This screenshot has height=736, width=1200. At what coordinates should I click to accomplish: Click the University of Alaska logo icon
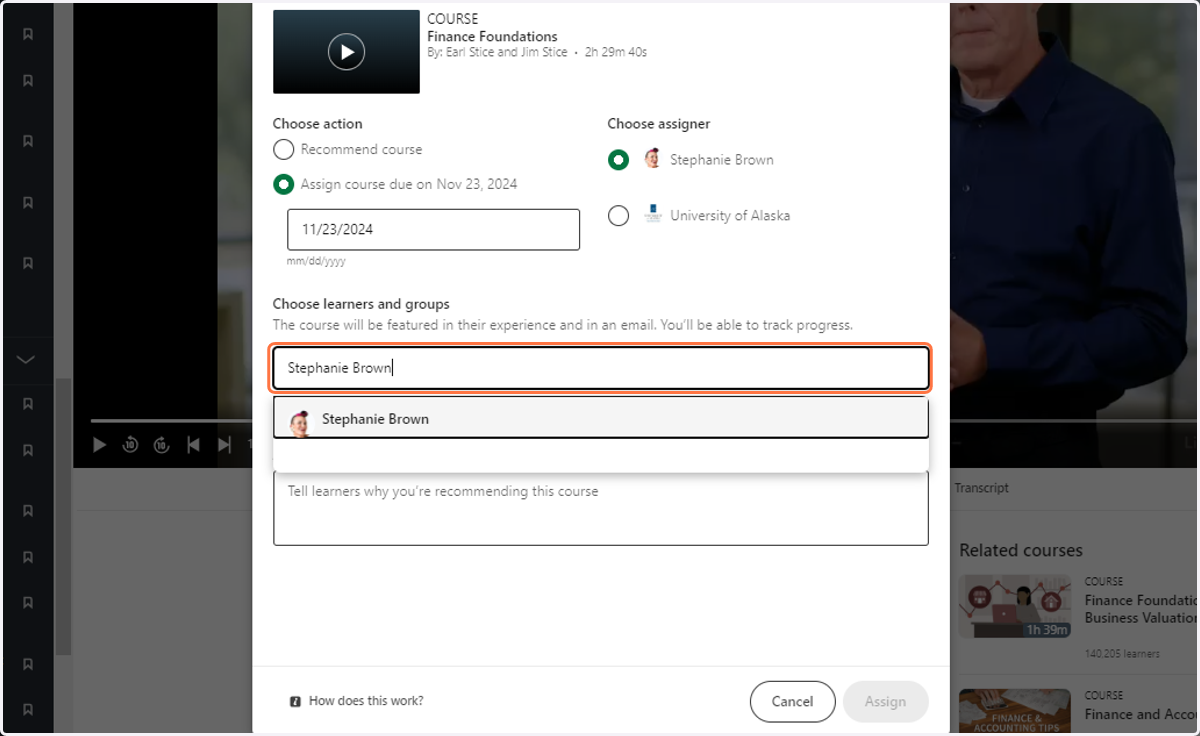[x=653, y=214]
